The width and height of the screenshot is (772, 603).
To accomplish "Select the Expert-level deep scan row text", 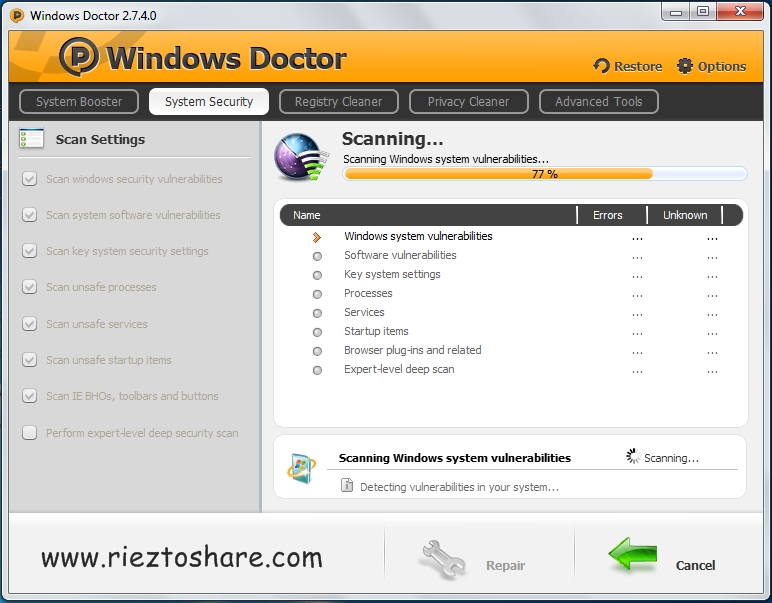I will (399, 369).
